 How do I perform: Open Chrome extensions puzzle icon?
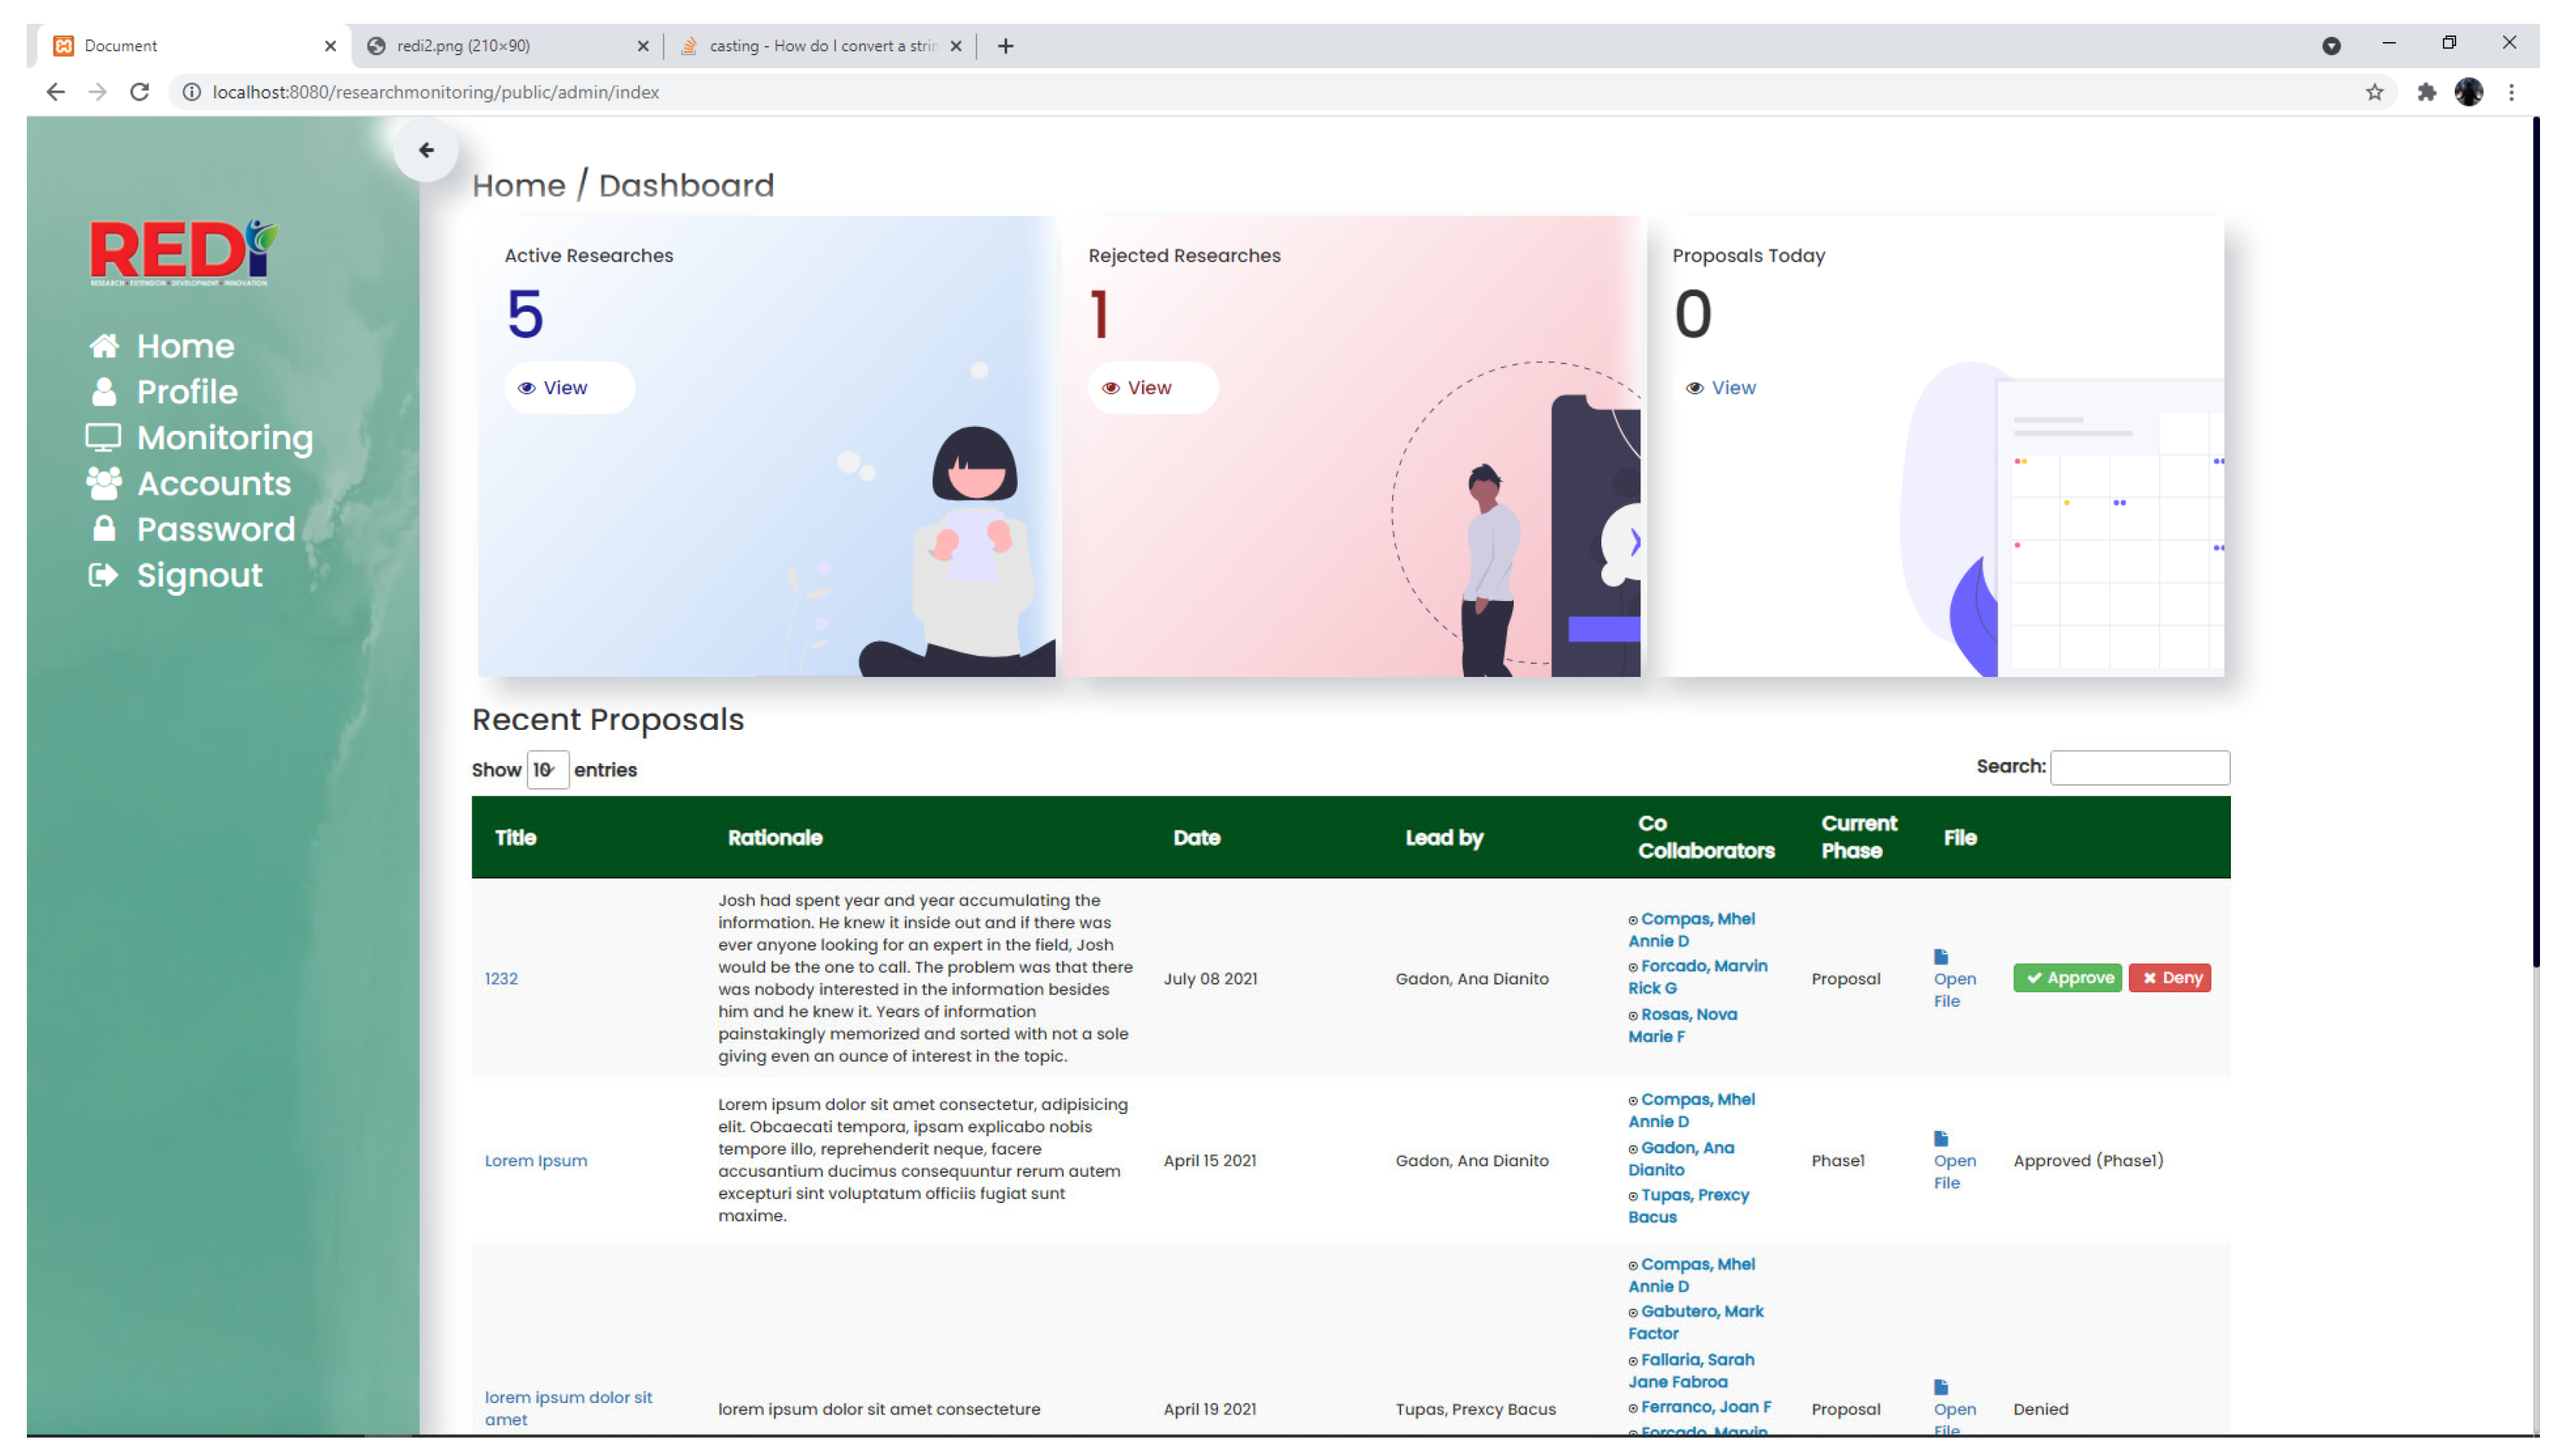pyautogui.click(x=2426, y=92)
